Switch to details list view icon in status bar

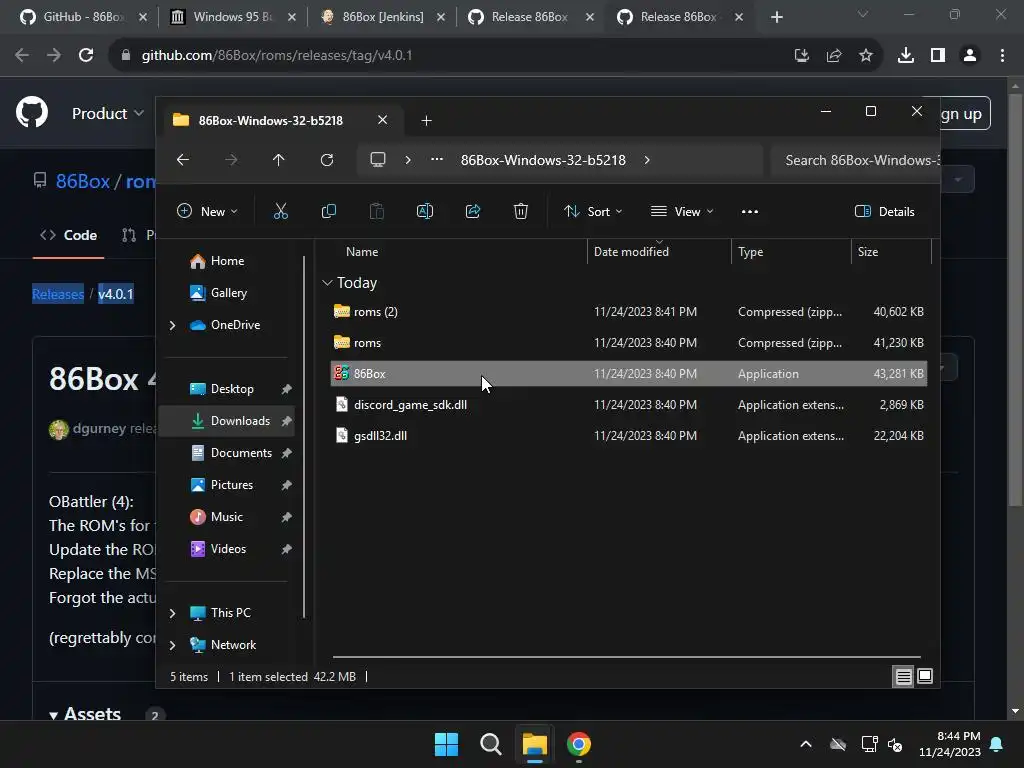coord(903,677)
